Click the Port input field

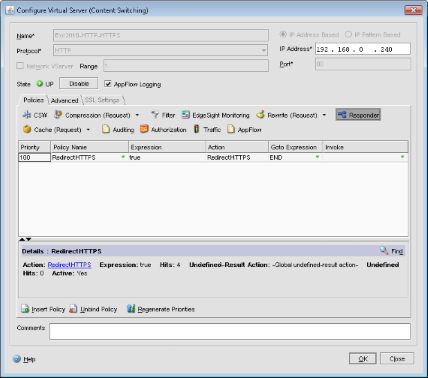363,64
